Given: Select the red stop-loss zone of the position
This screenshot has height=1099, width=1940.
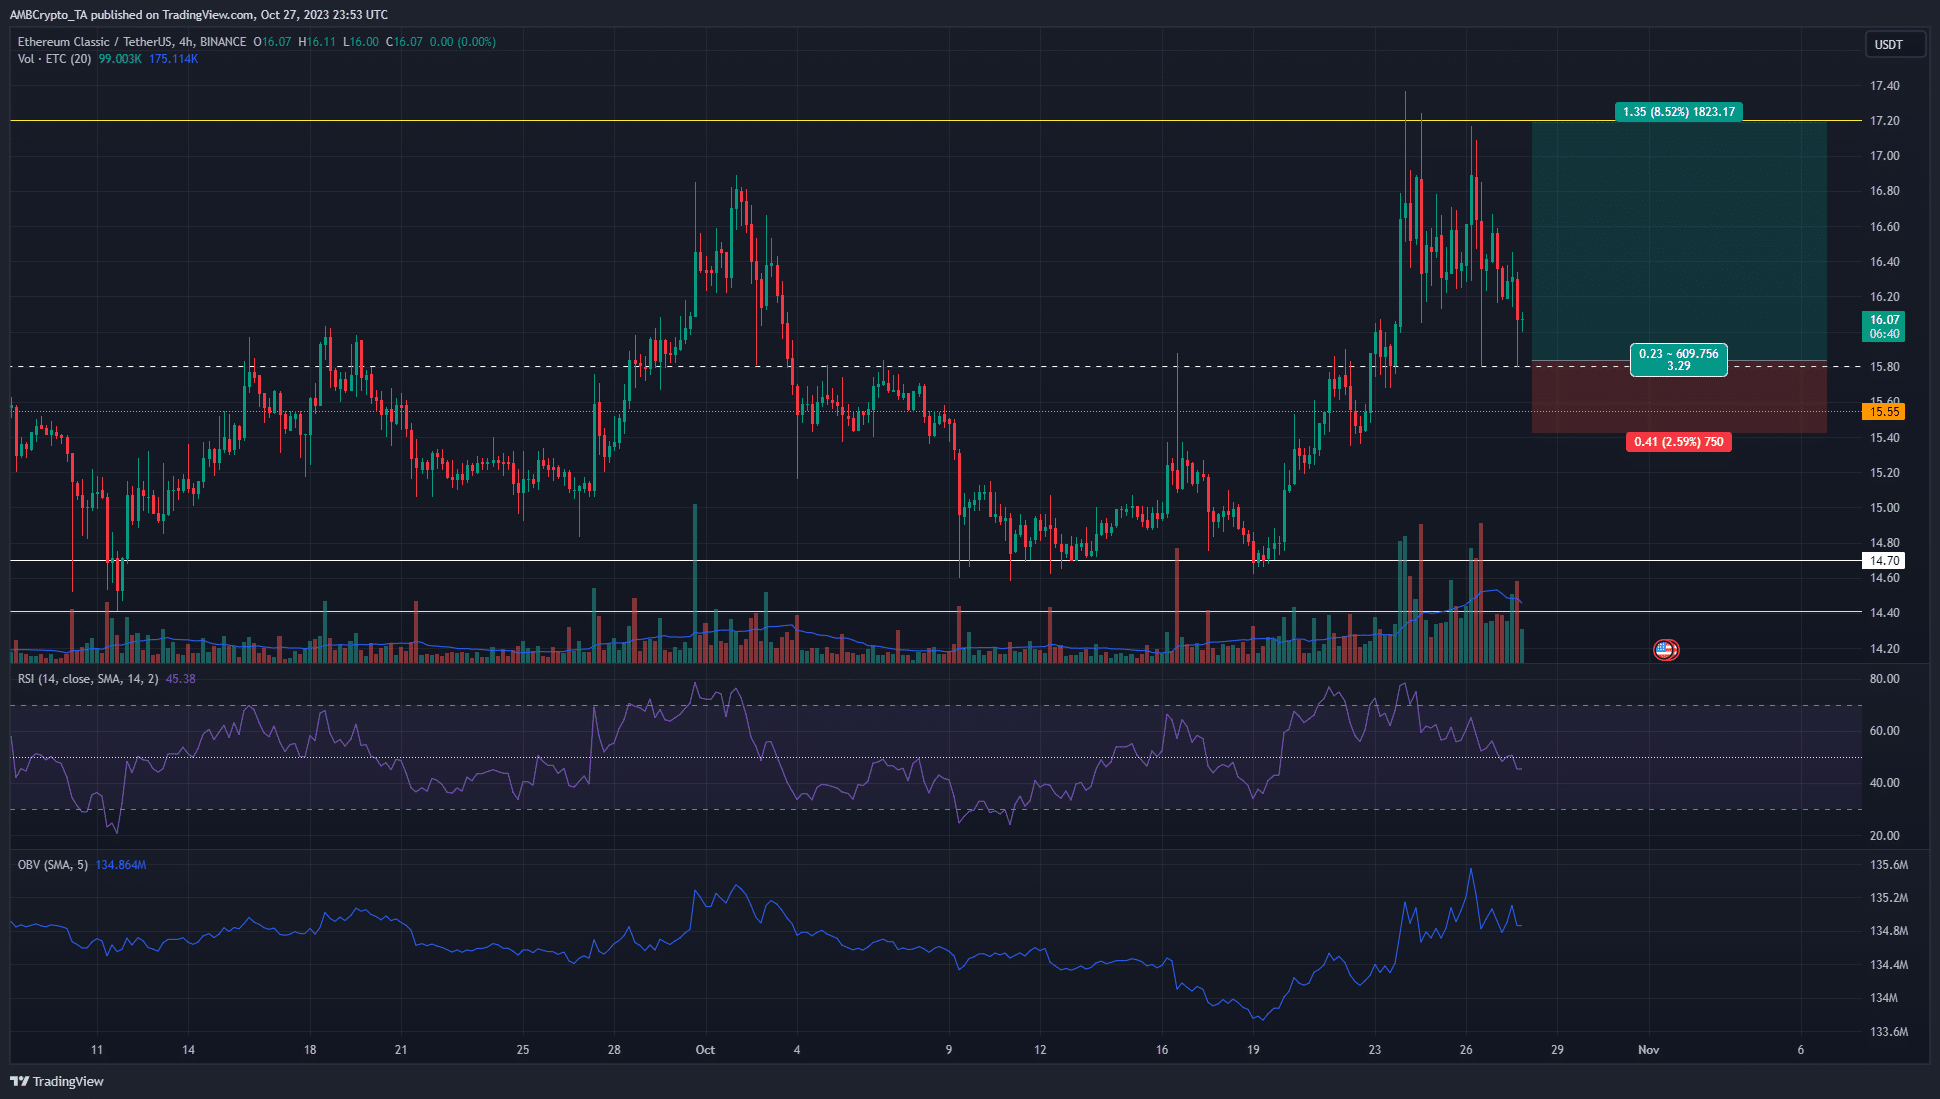Looking at the screenshot, I should tap(1679, 397).
